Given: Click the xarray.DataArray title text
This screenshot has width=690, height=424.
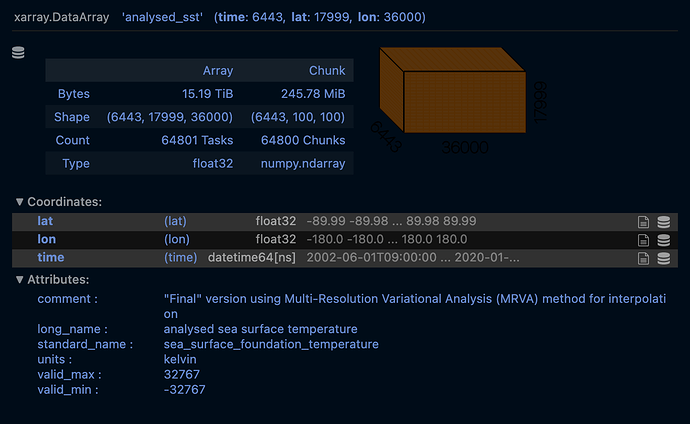Looking at the screenshot, I should coord(62,17).
